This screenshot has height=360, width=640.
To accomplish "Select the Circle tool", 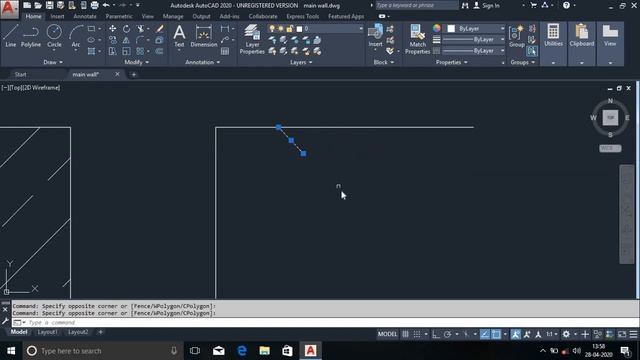I will click(54, 36).
